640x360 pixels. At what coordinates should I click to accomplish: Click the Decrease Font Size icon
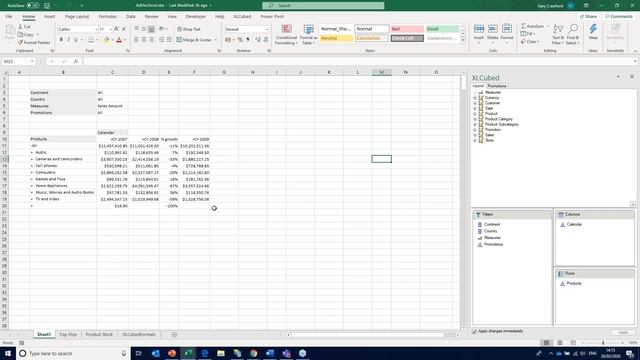124,29
